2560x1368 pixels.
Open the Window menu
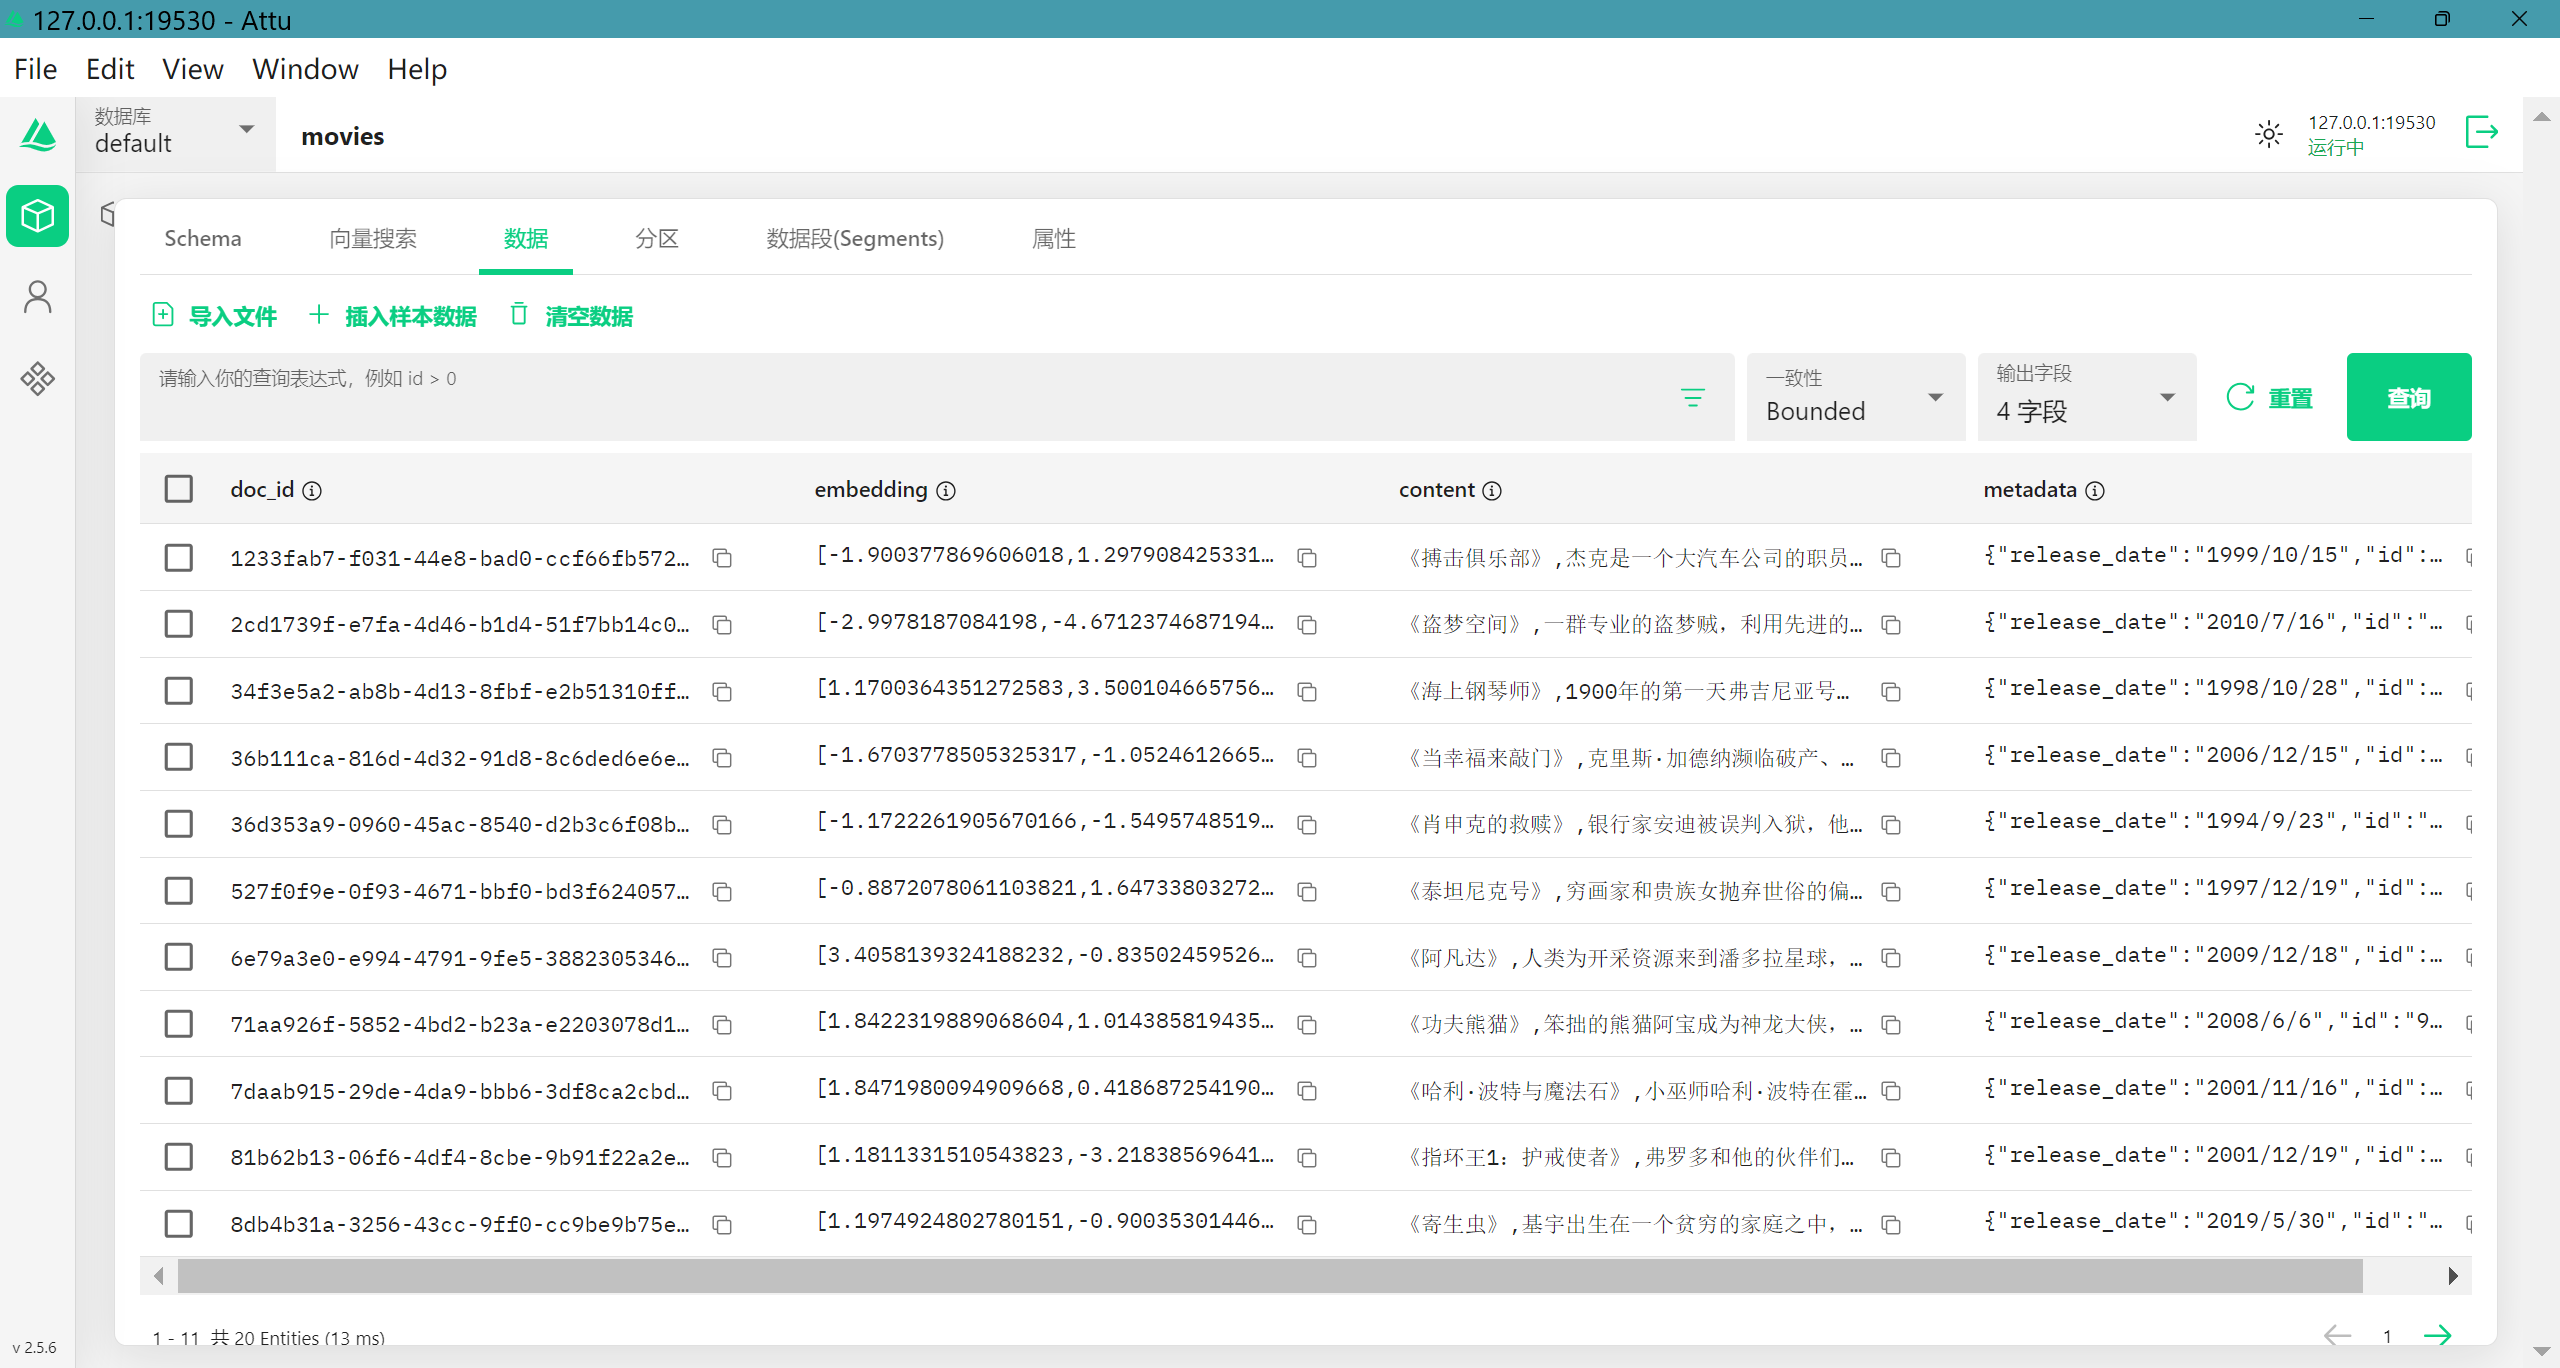tap(305, 69)
